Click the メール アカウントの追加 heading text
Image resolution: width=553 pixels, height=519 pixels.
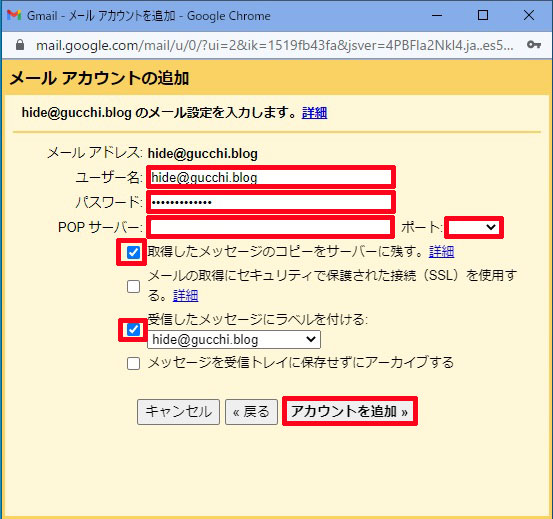tap(99, 78)
